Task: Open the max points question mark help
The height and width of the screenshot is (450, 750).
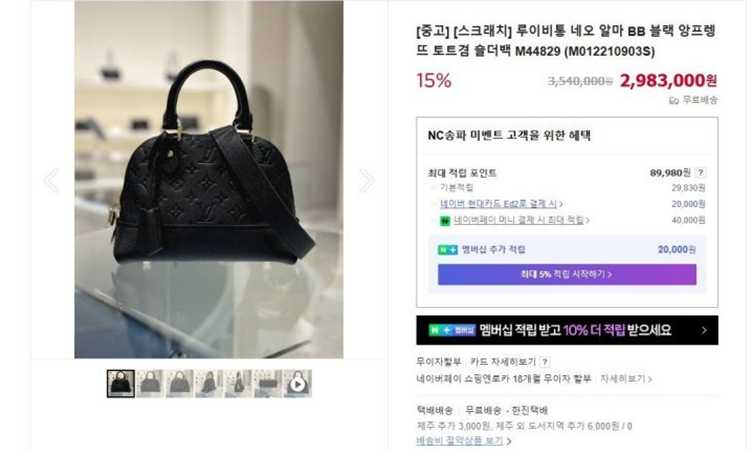Action: pyautogui.click(x=700, y=173)
